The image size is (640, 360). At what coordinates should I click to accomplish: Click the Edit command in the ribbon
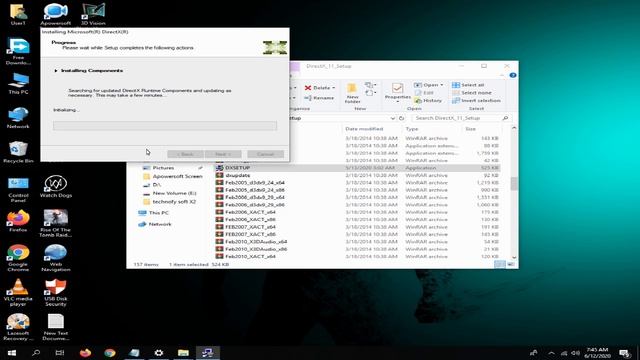(x=424, y=93)
